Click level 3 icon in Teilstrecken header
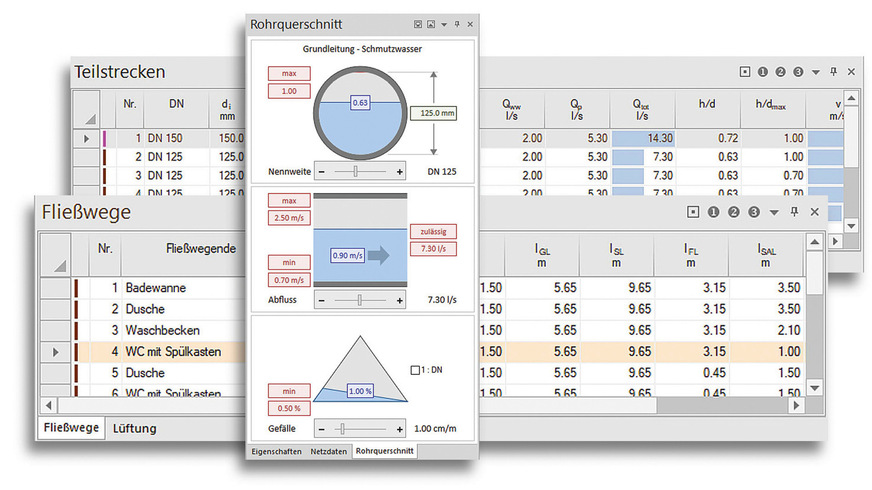 point(798,72)
